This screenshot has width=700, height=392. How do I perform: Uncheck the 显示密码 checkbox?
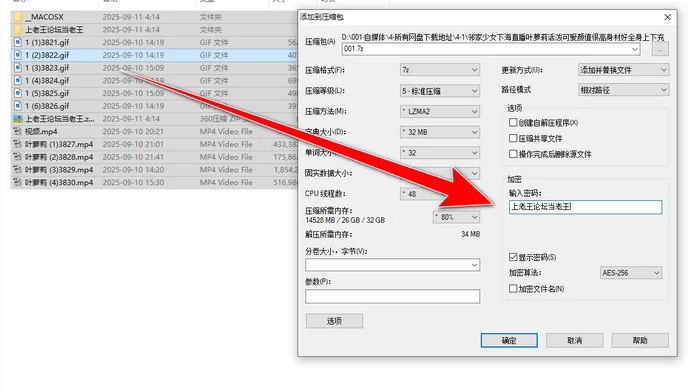[513, 257]
